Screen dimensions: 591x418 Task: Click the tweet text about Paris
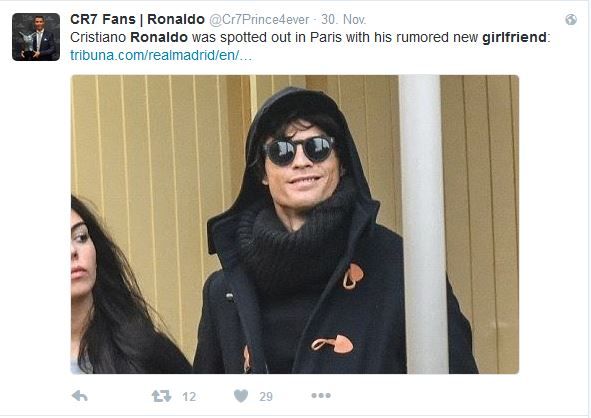pos(310,37)
